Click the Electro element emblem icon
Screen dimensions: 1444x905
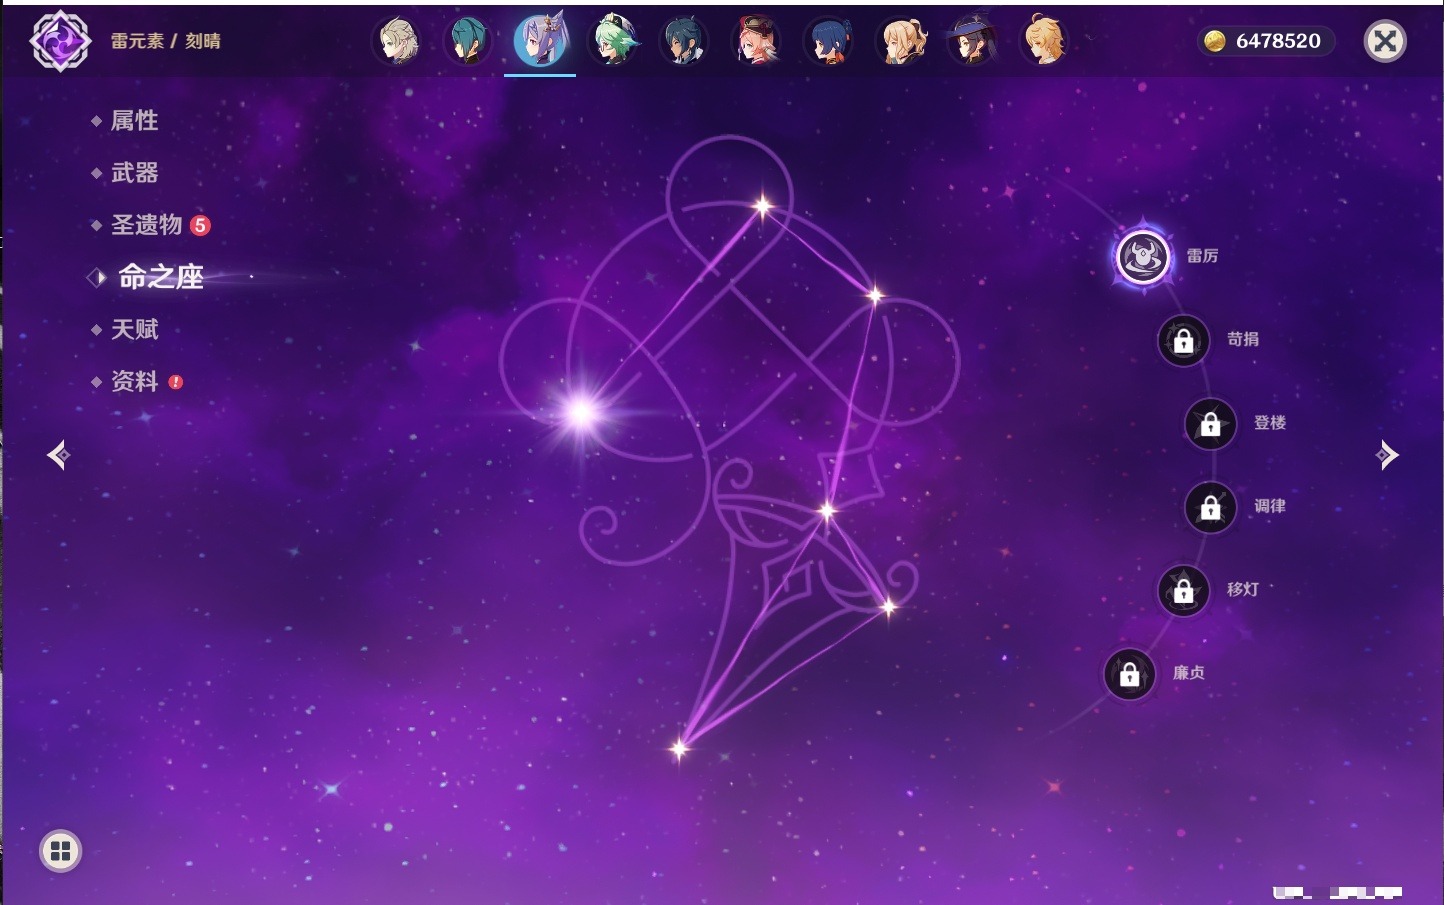pos(60,41)
